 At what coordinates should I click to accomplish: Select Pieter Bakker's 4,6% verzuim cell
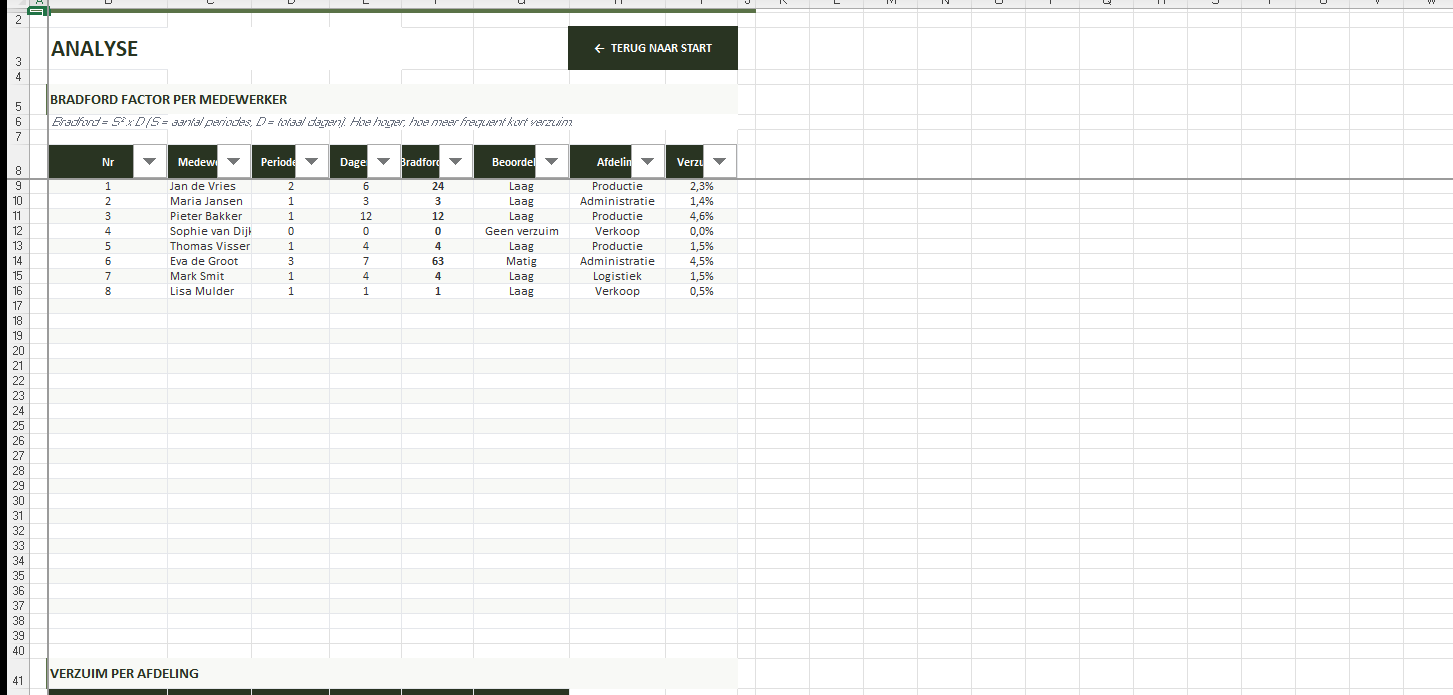click(701, 216)
